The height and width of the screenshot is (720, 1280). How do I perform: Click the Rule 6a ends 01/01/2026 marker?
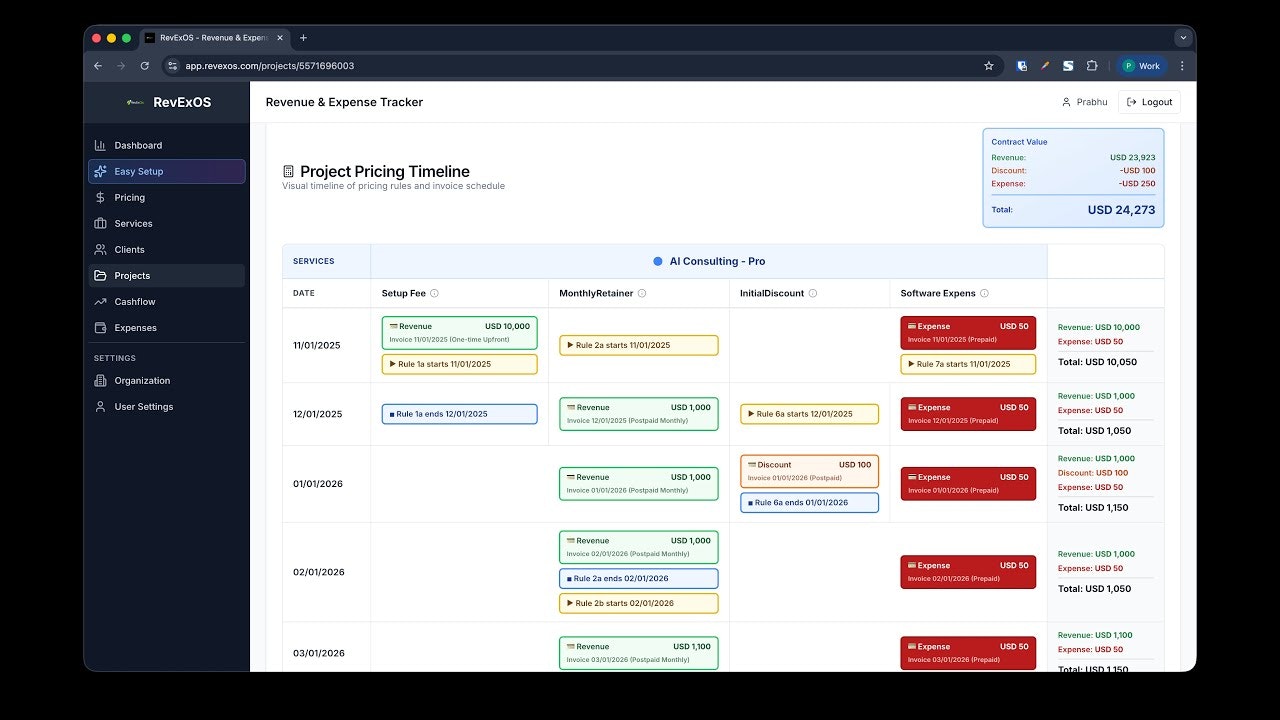809,503
